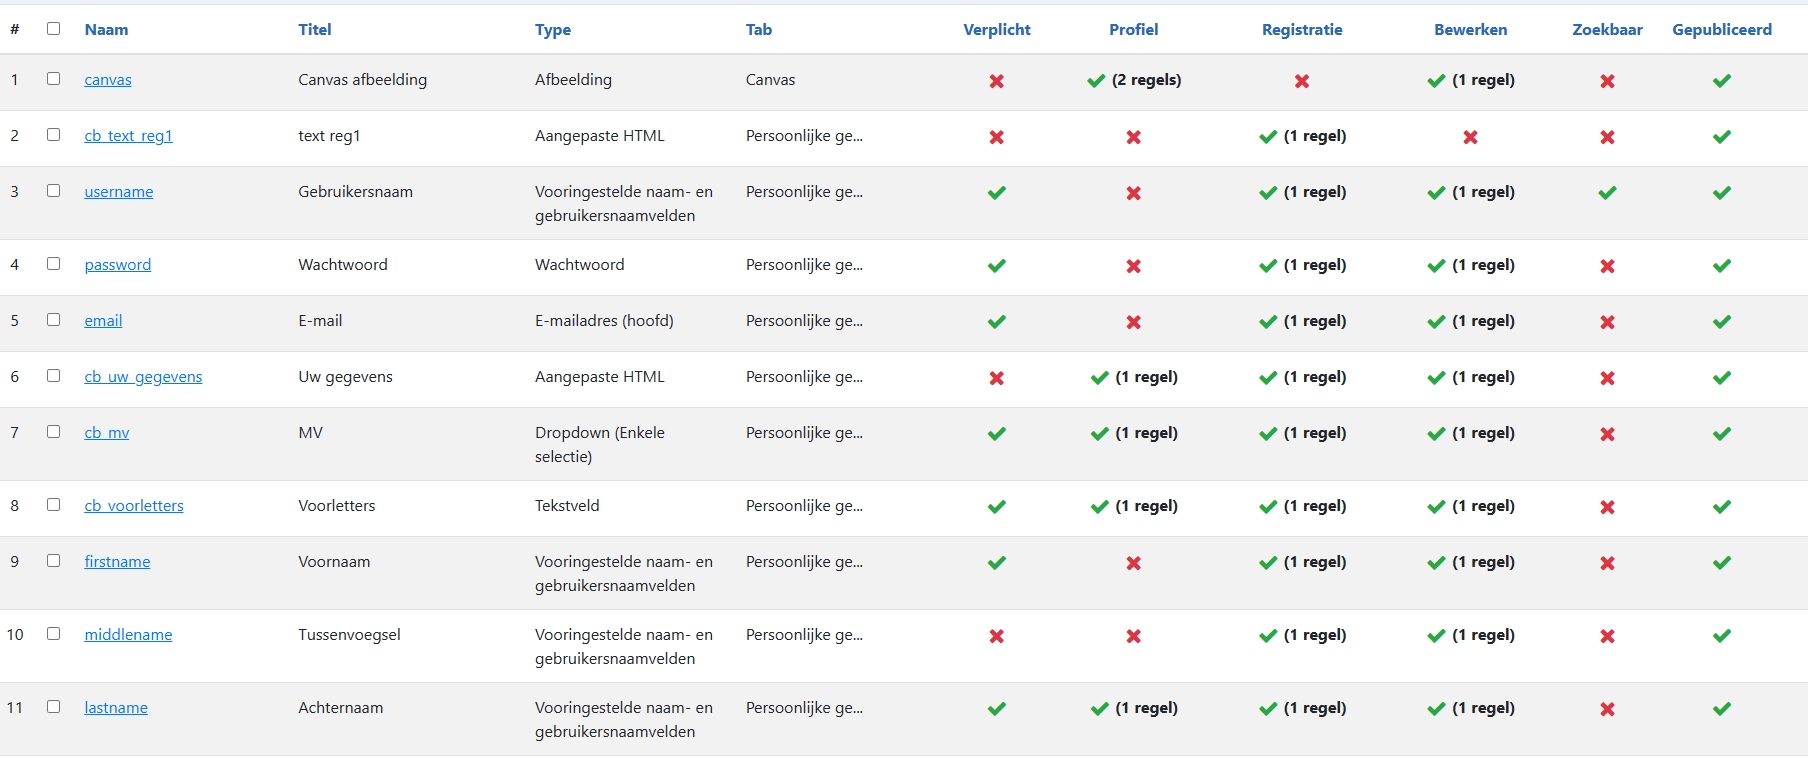This screenshot has width=1808, height=759.
Task: Sort the table by the Naam column
Action: click(106, 30)
